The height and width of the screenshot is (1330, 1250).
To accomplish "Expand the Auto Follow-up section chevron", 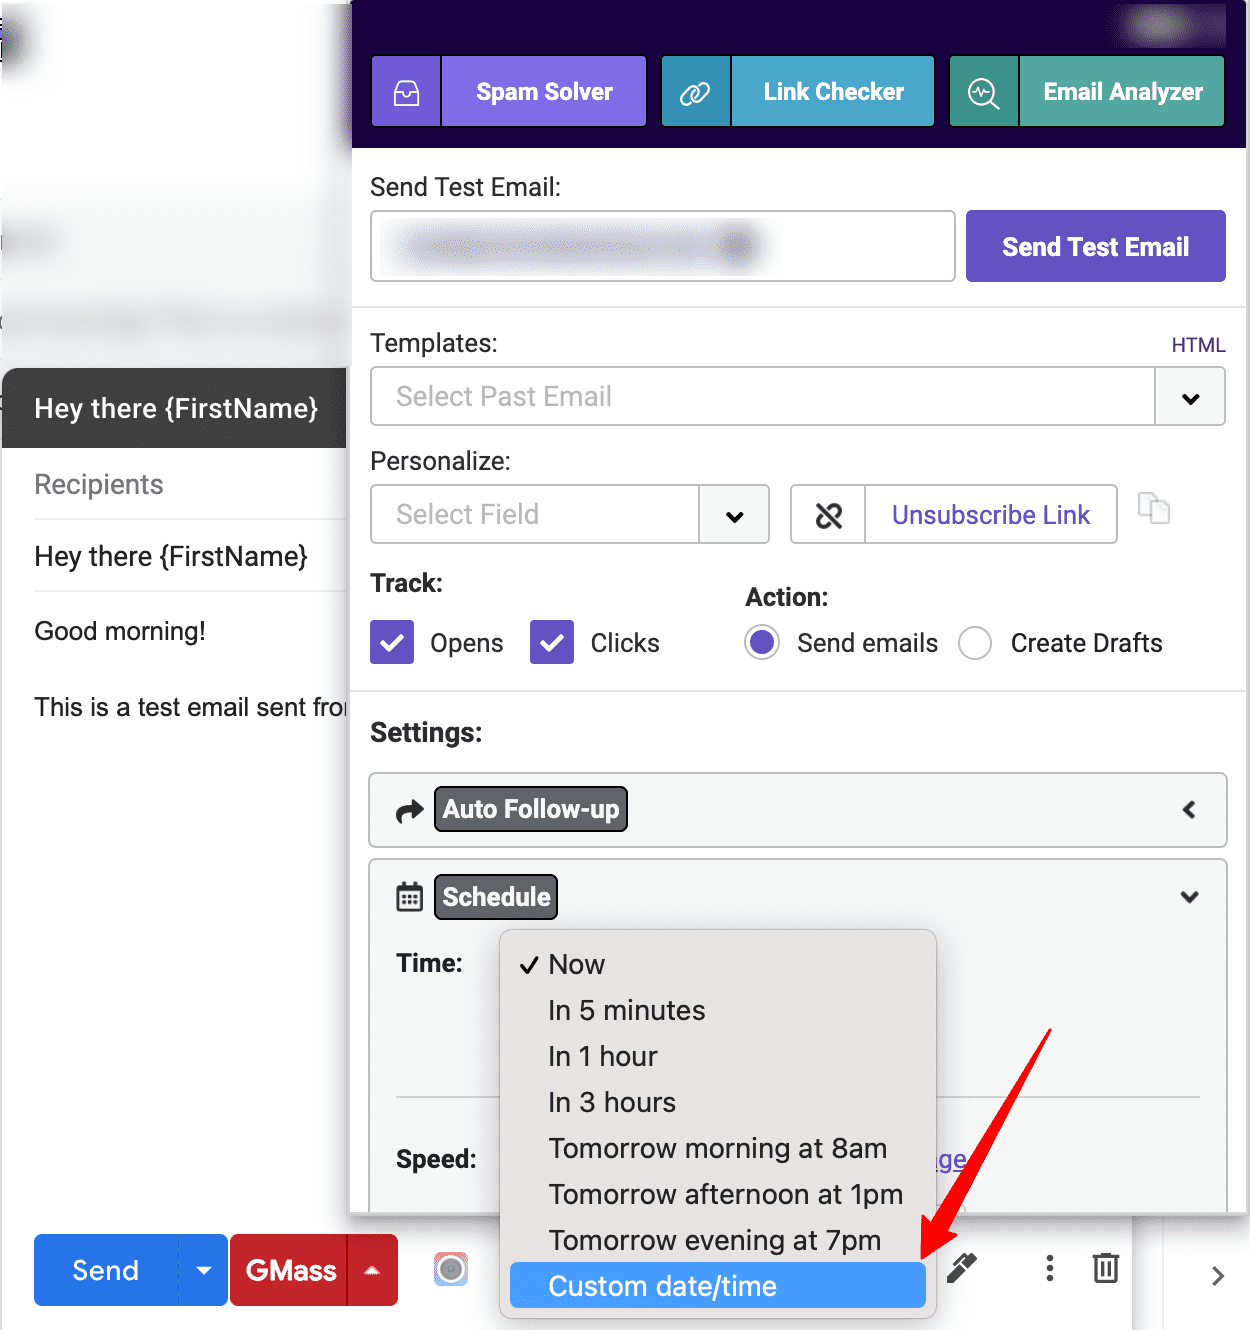I will pyautogui.click(x=1189, y=810).
